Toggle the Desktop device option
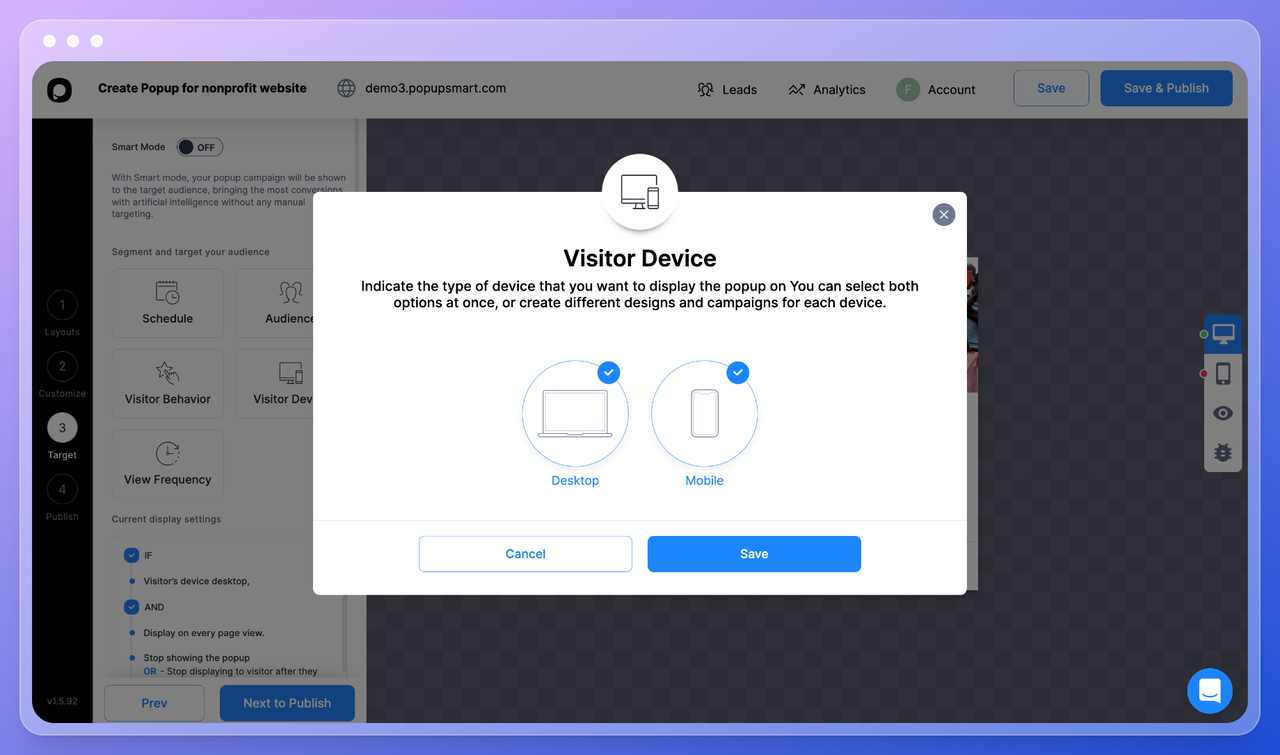The image size is (1280, 755). pos(575,414)
